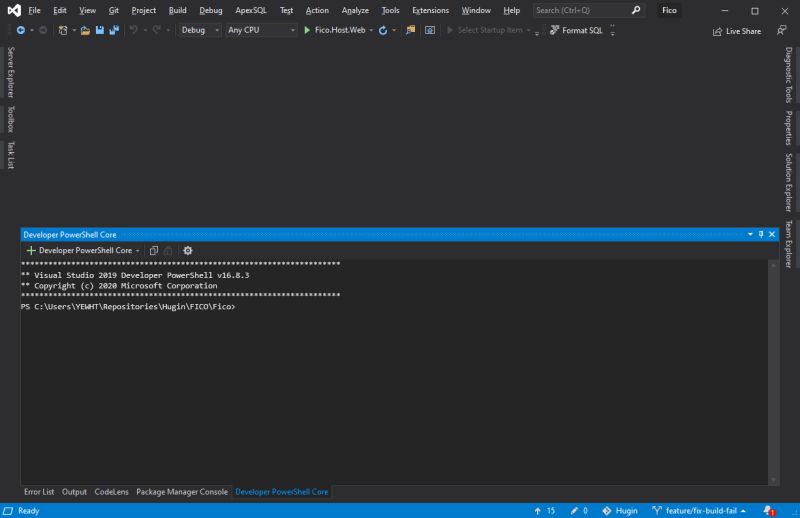Open the panel window position dropdown arrow
The image size is (800, 518).
pos(750,234)
